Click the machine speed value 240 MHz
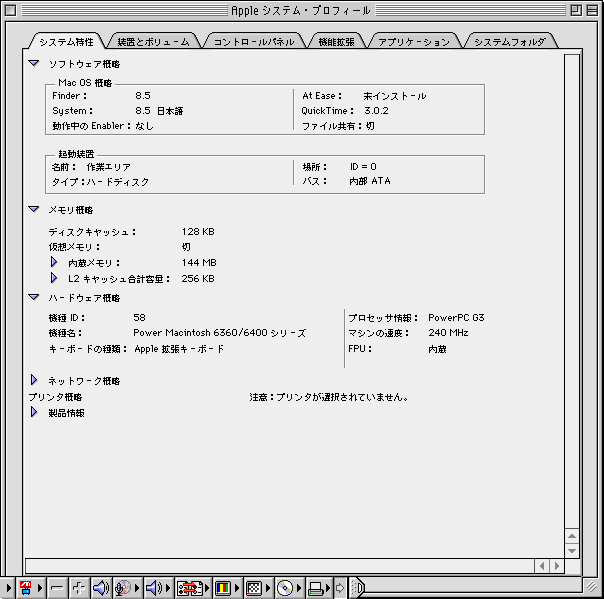The width and height of the screenshot is (604, 599). 448,333
